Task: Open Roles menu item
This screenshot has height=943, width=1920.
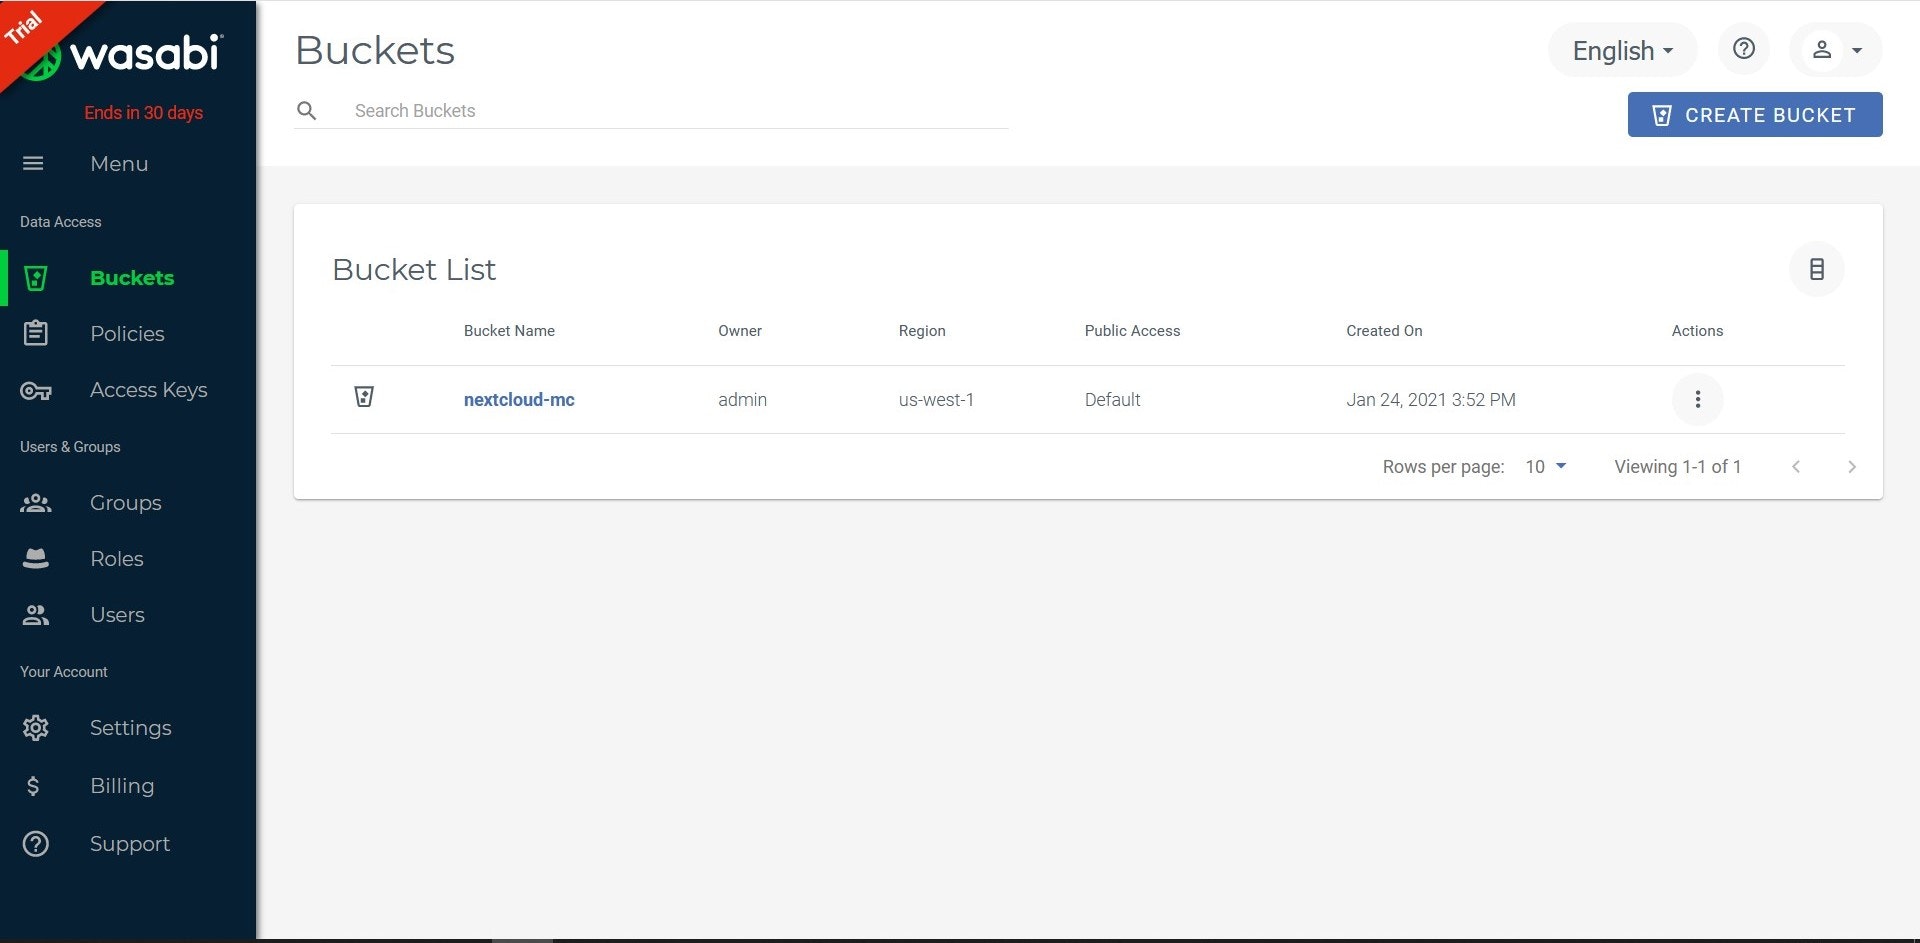Action: coord(128,559)
